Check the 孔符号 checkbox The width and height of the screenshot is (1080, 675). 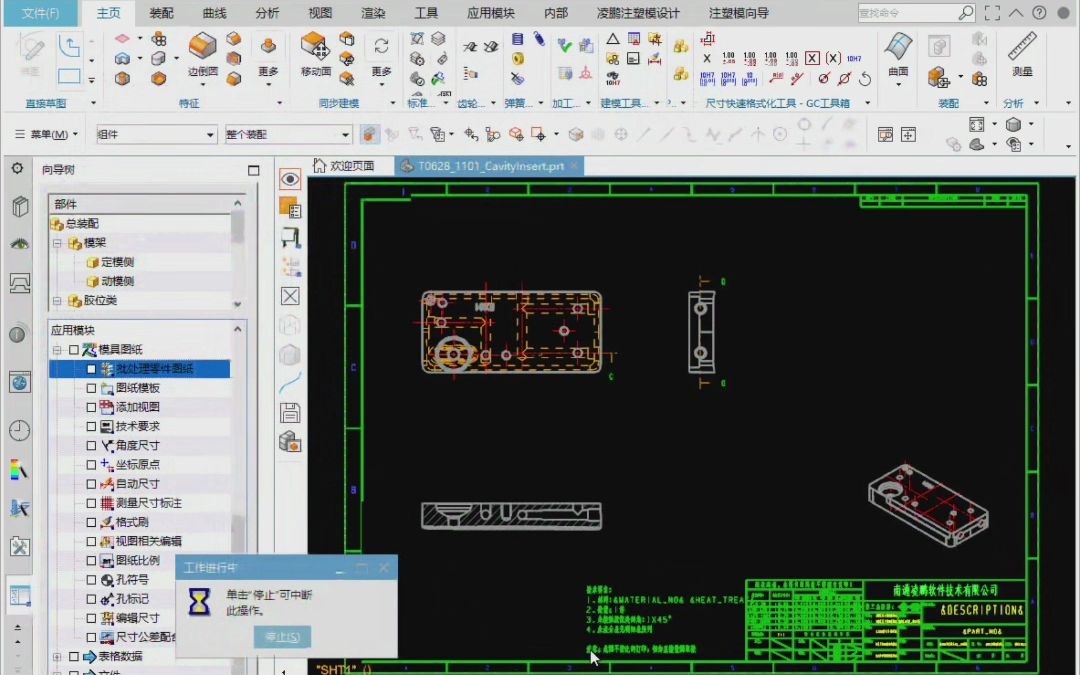coord(91,580)
